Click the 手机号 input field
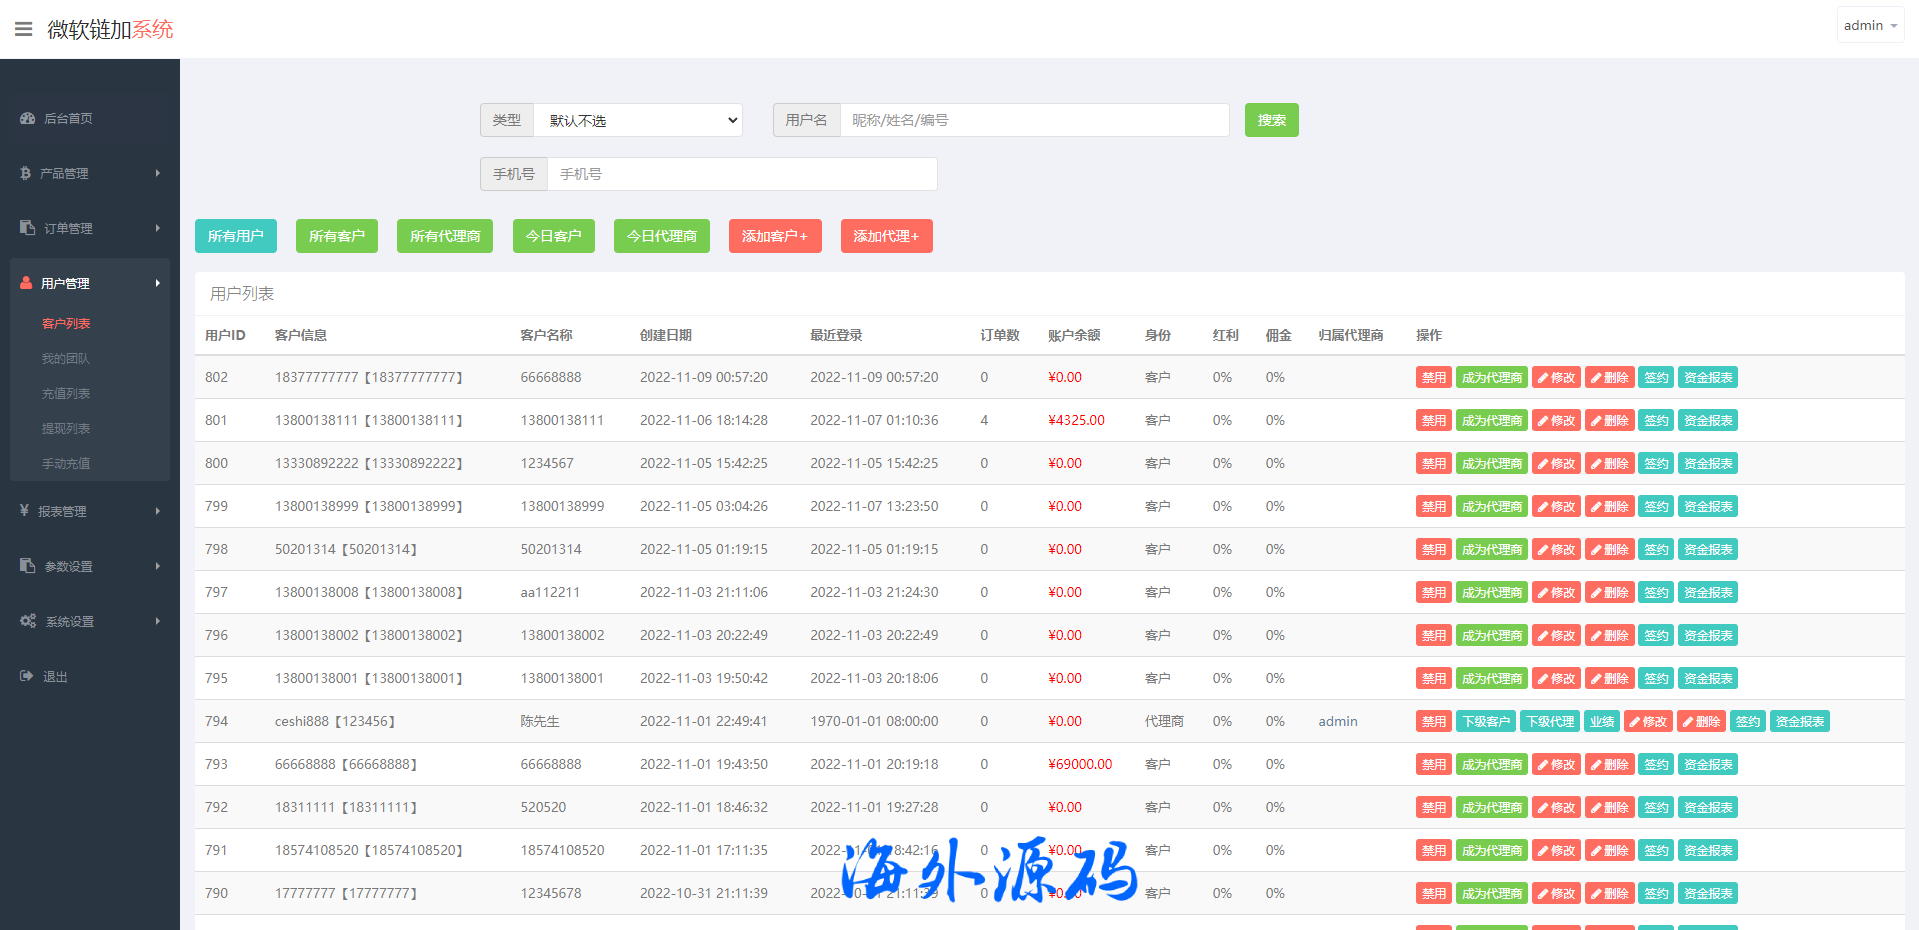This screenshot has width=1919, height=930. point(741,174)
